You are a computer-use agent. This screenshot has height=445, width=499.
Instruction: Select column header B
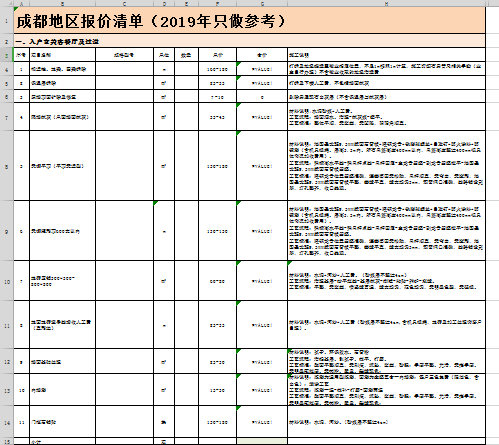(x=62, y=3)
